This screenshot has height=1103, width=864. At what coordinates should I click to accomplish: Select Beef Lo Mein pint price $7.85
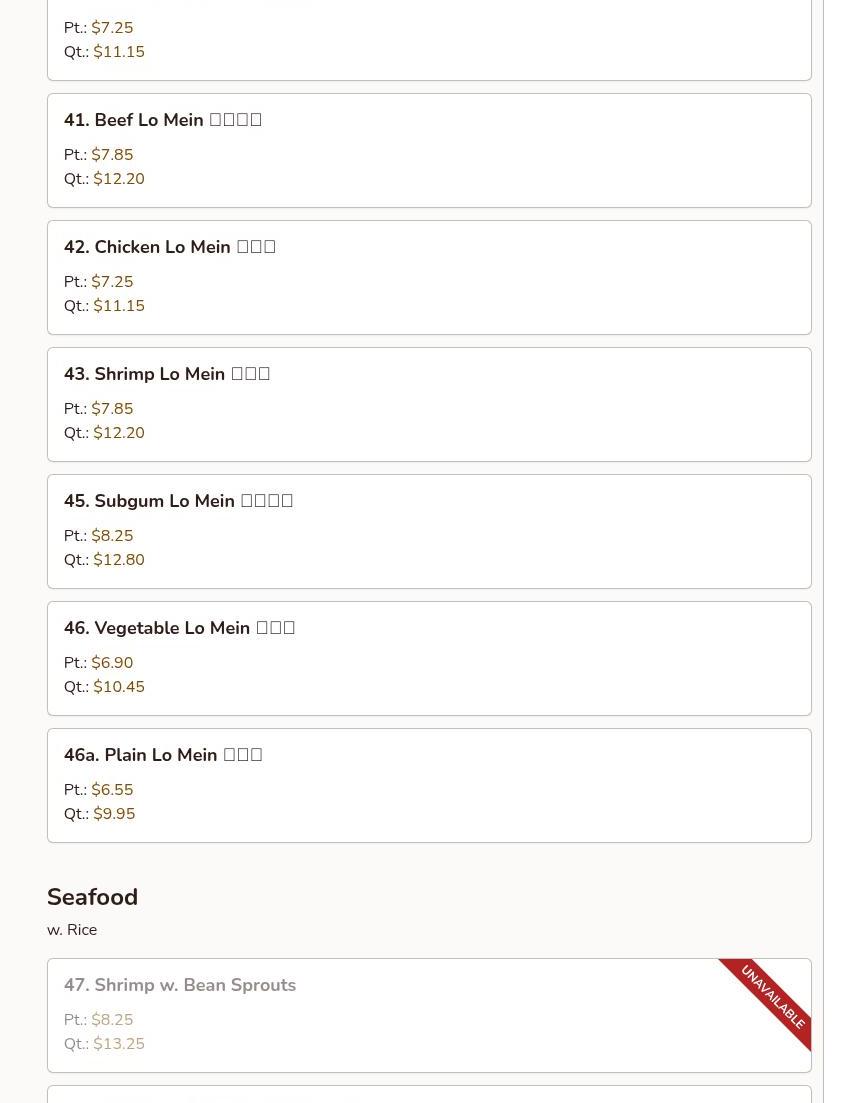112,155
